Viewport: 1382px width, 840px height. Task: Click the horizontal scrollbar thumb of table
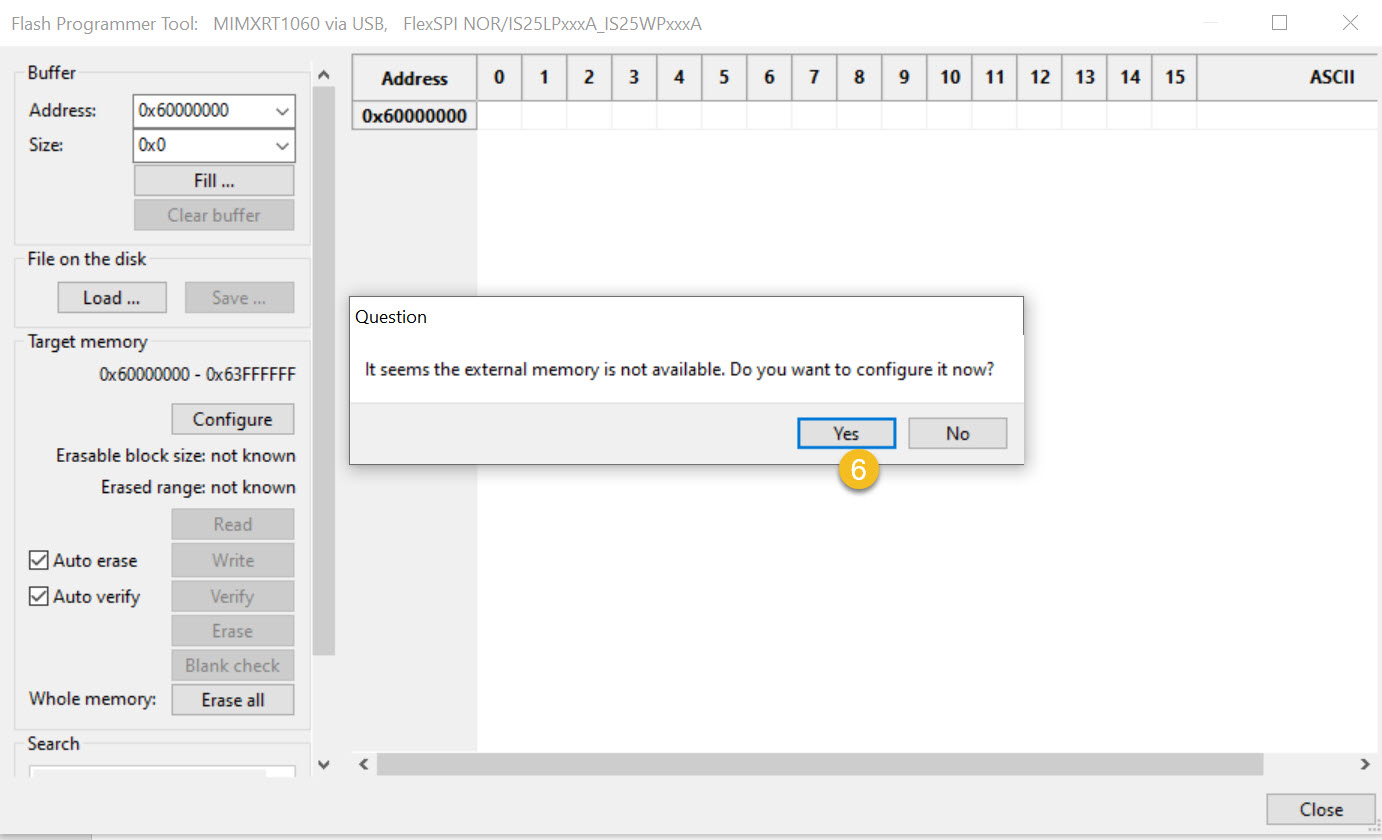[x=820, y=764]
